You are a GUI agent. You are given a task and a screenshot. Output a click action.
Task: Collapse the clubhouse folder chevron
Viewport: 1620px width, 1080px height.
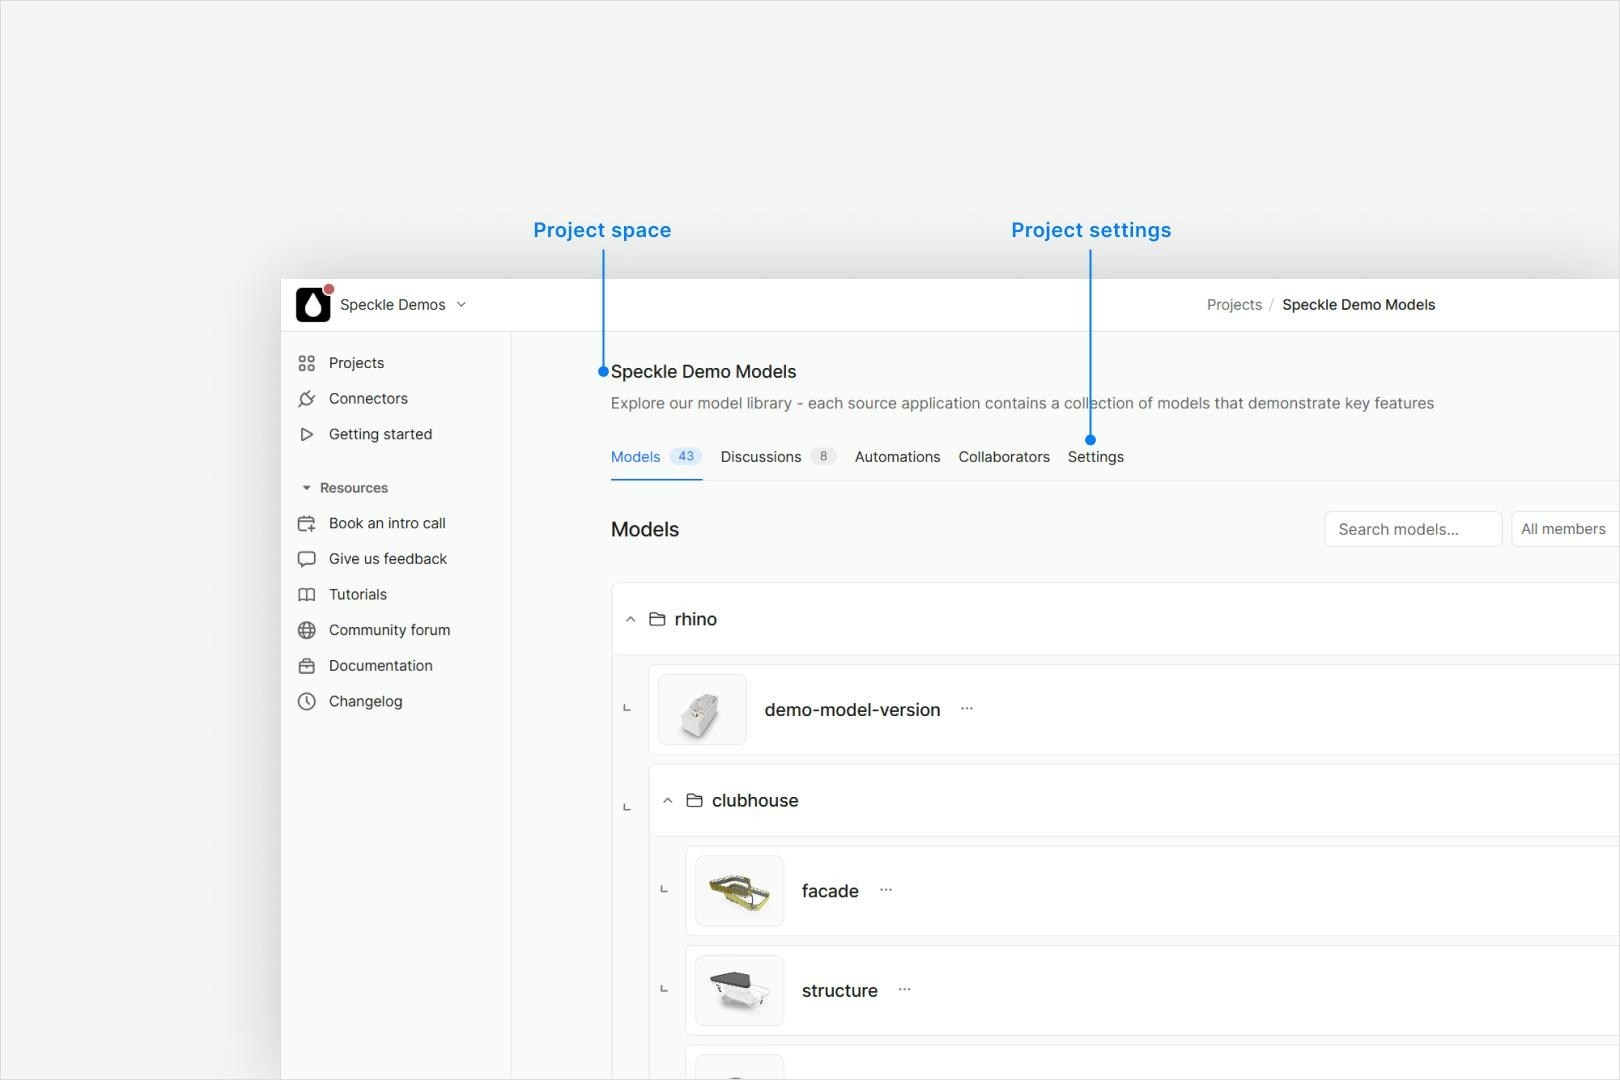668,801
